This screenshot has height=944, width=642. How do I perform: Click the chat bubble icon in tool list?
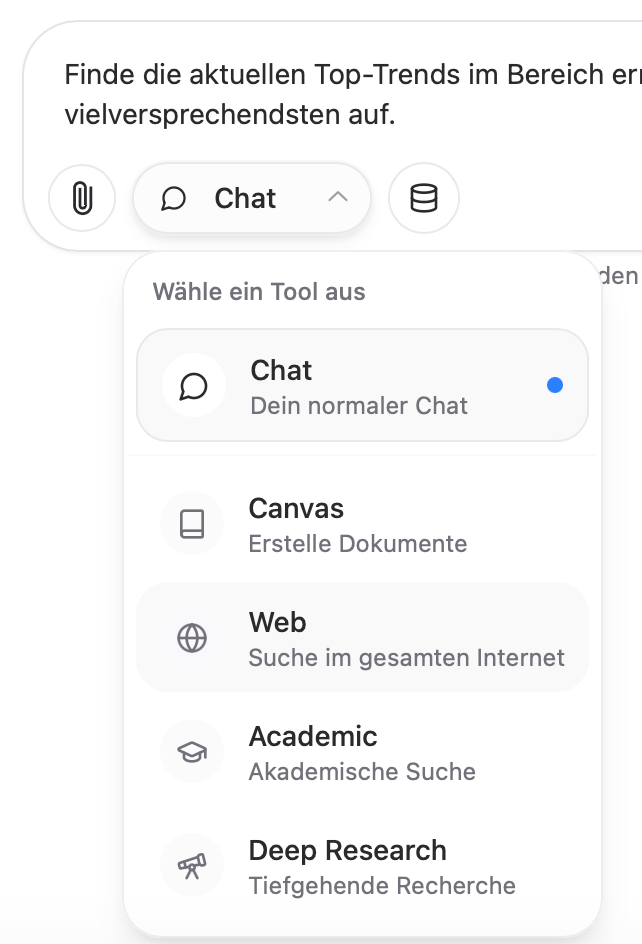194,386
